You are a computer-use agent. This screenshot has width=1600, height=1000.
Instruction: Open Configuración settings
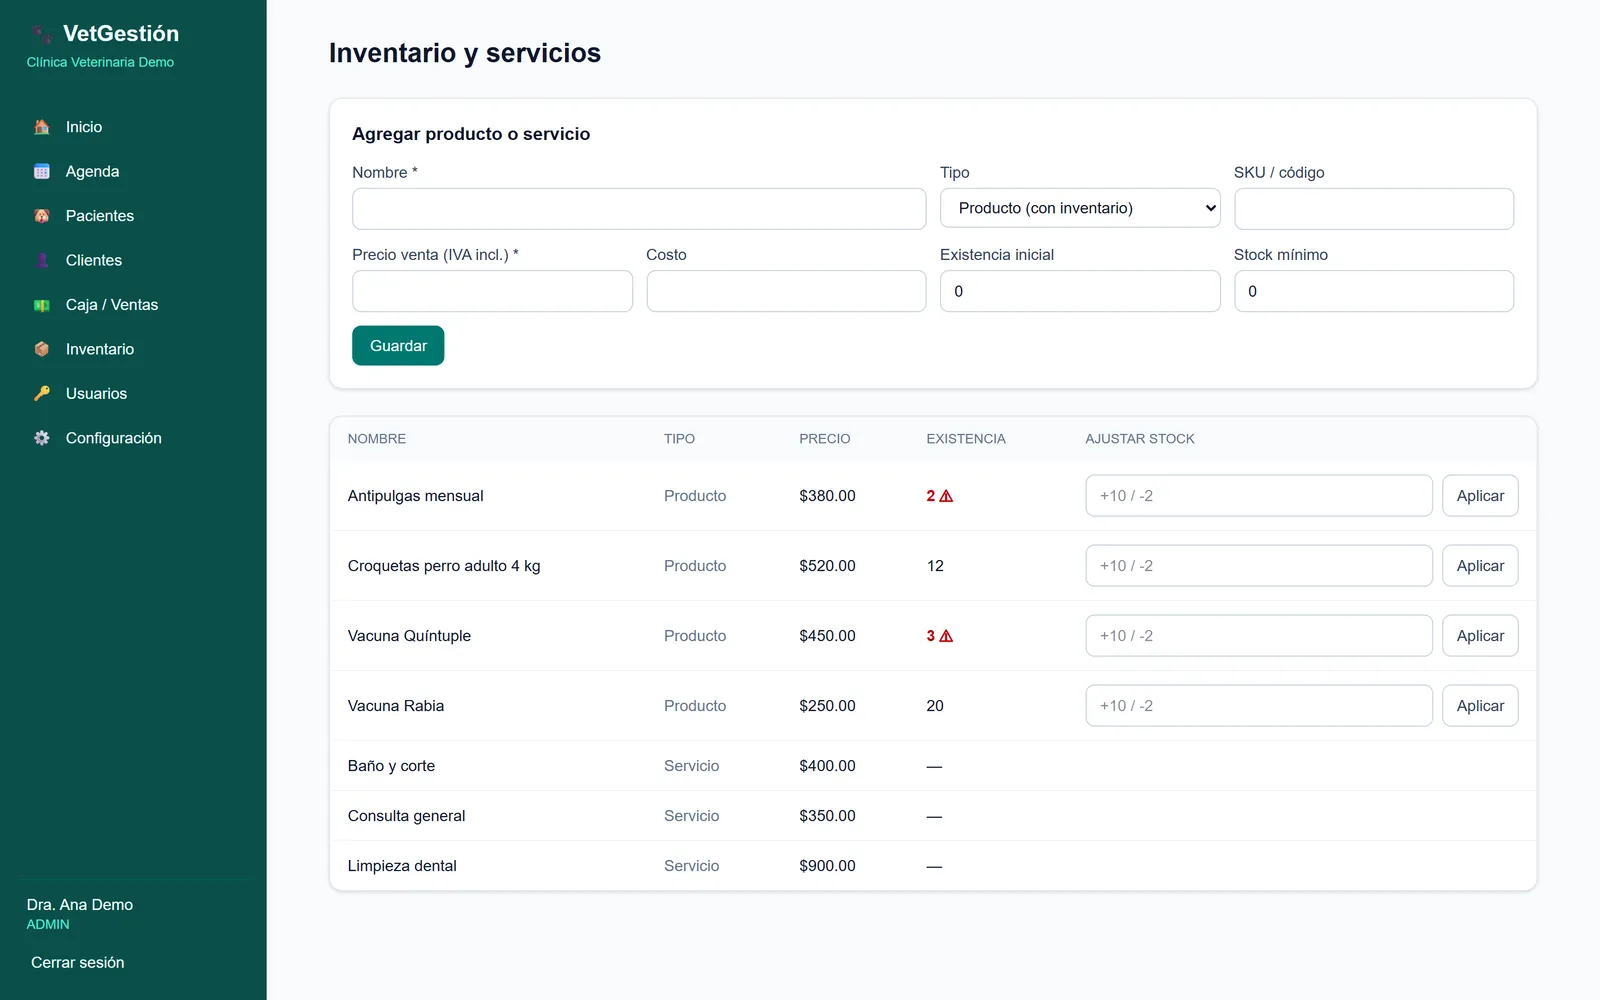pyautogui.click(x=113, y=438)
